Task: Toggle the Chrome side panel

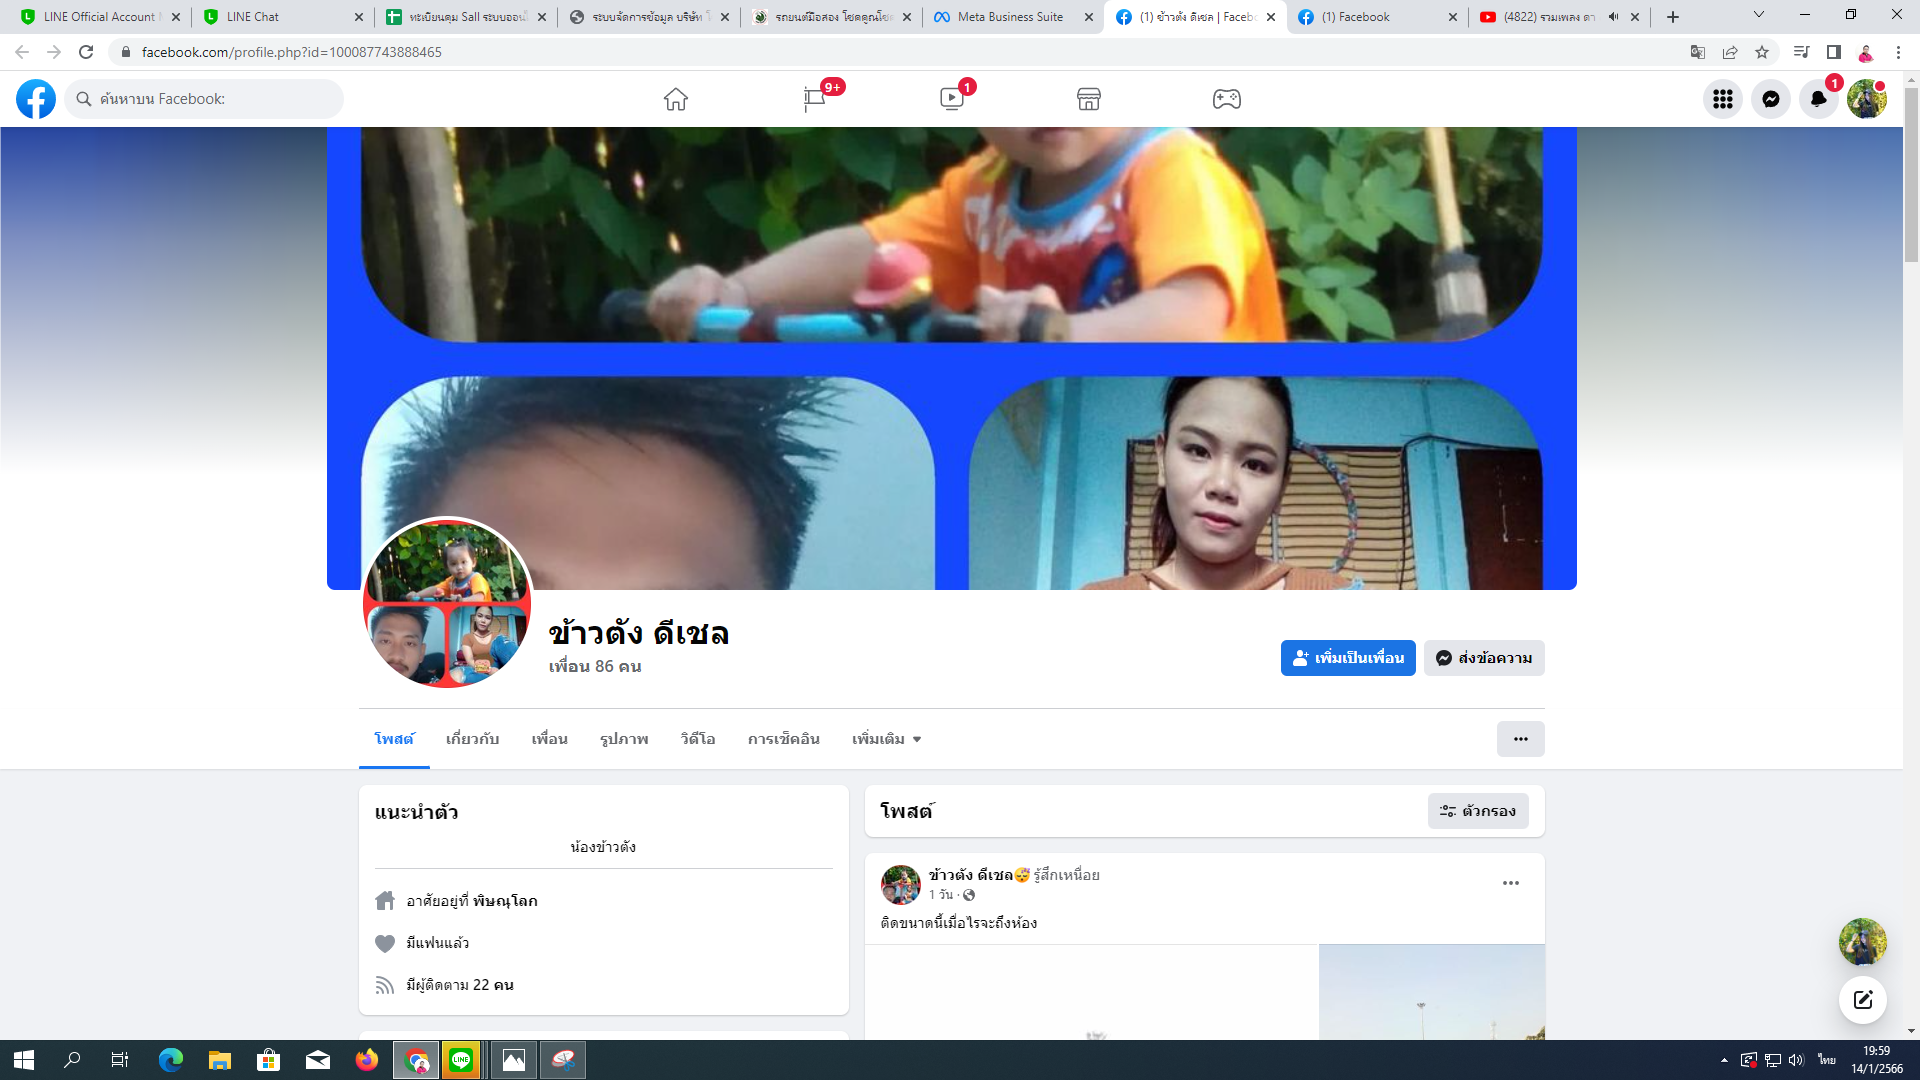Action: 1833,52
